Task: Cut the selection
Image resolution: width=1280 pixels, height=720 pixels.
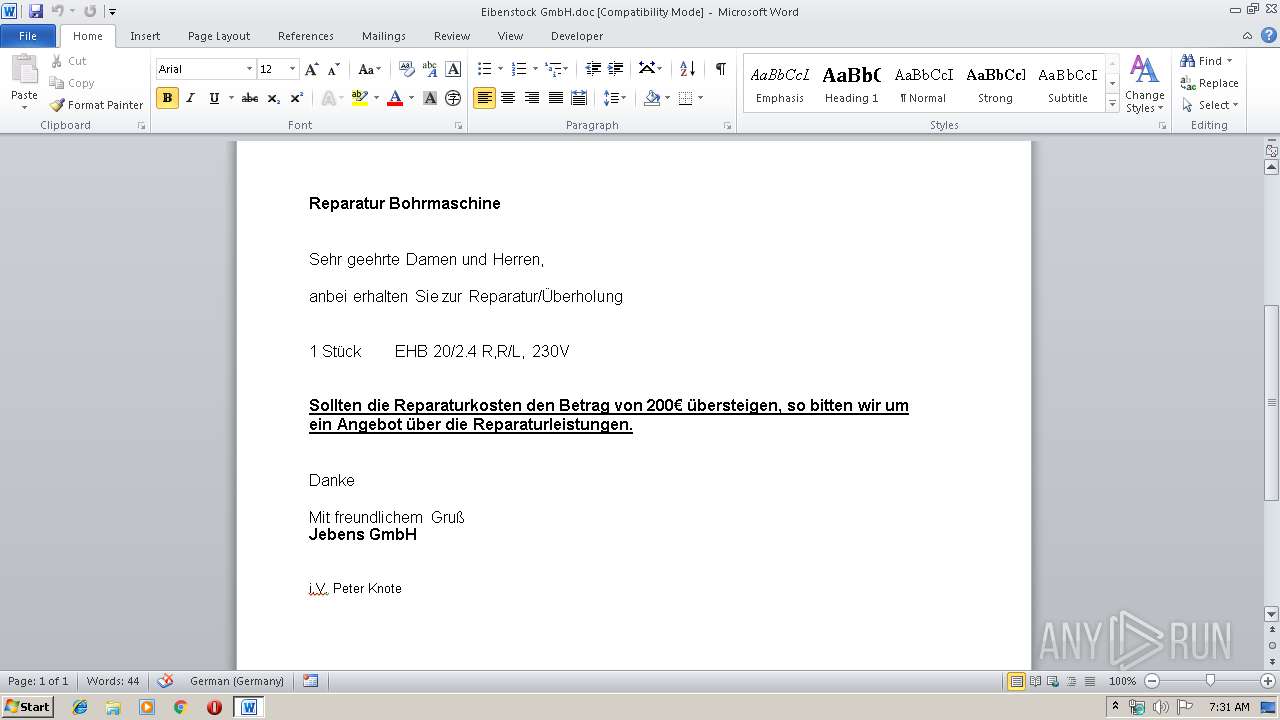Action: coord(69,61)
